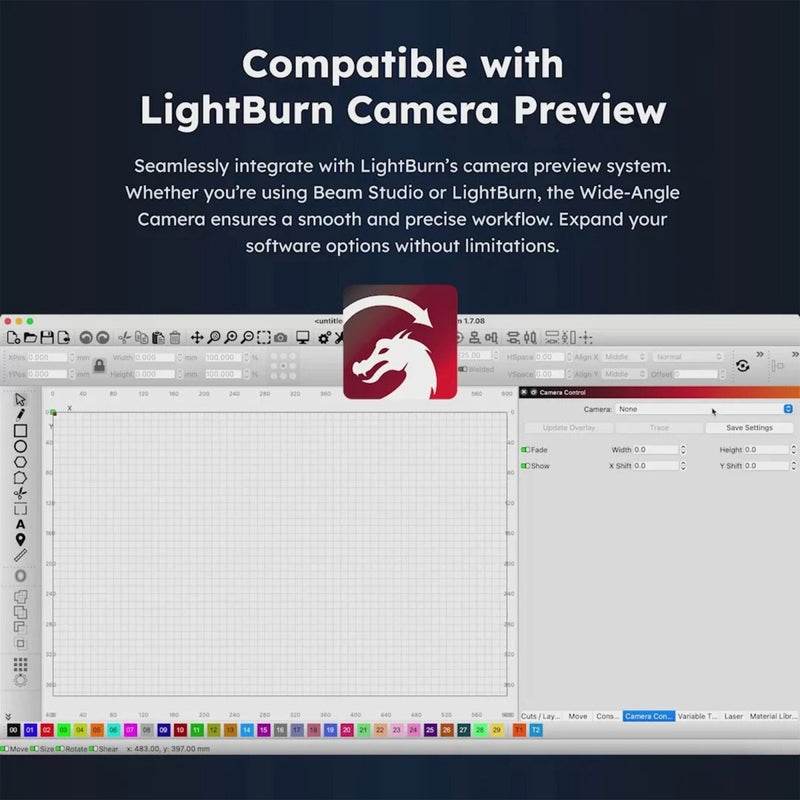This screenshot has width=800, height=800.
Task: Switch to the Laser tab
Action: [733, 716]
